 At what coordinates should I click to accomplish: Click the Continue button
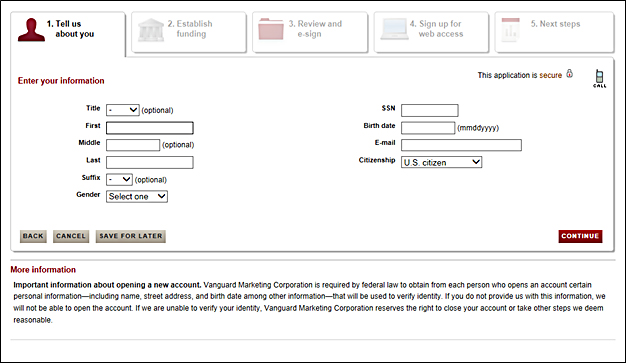pyautogui.click(x=580, y=236)
